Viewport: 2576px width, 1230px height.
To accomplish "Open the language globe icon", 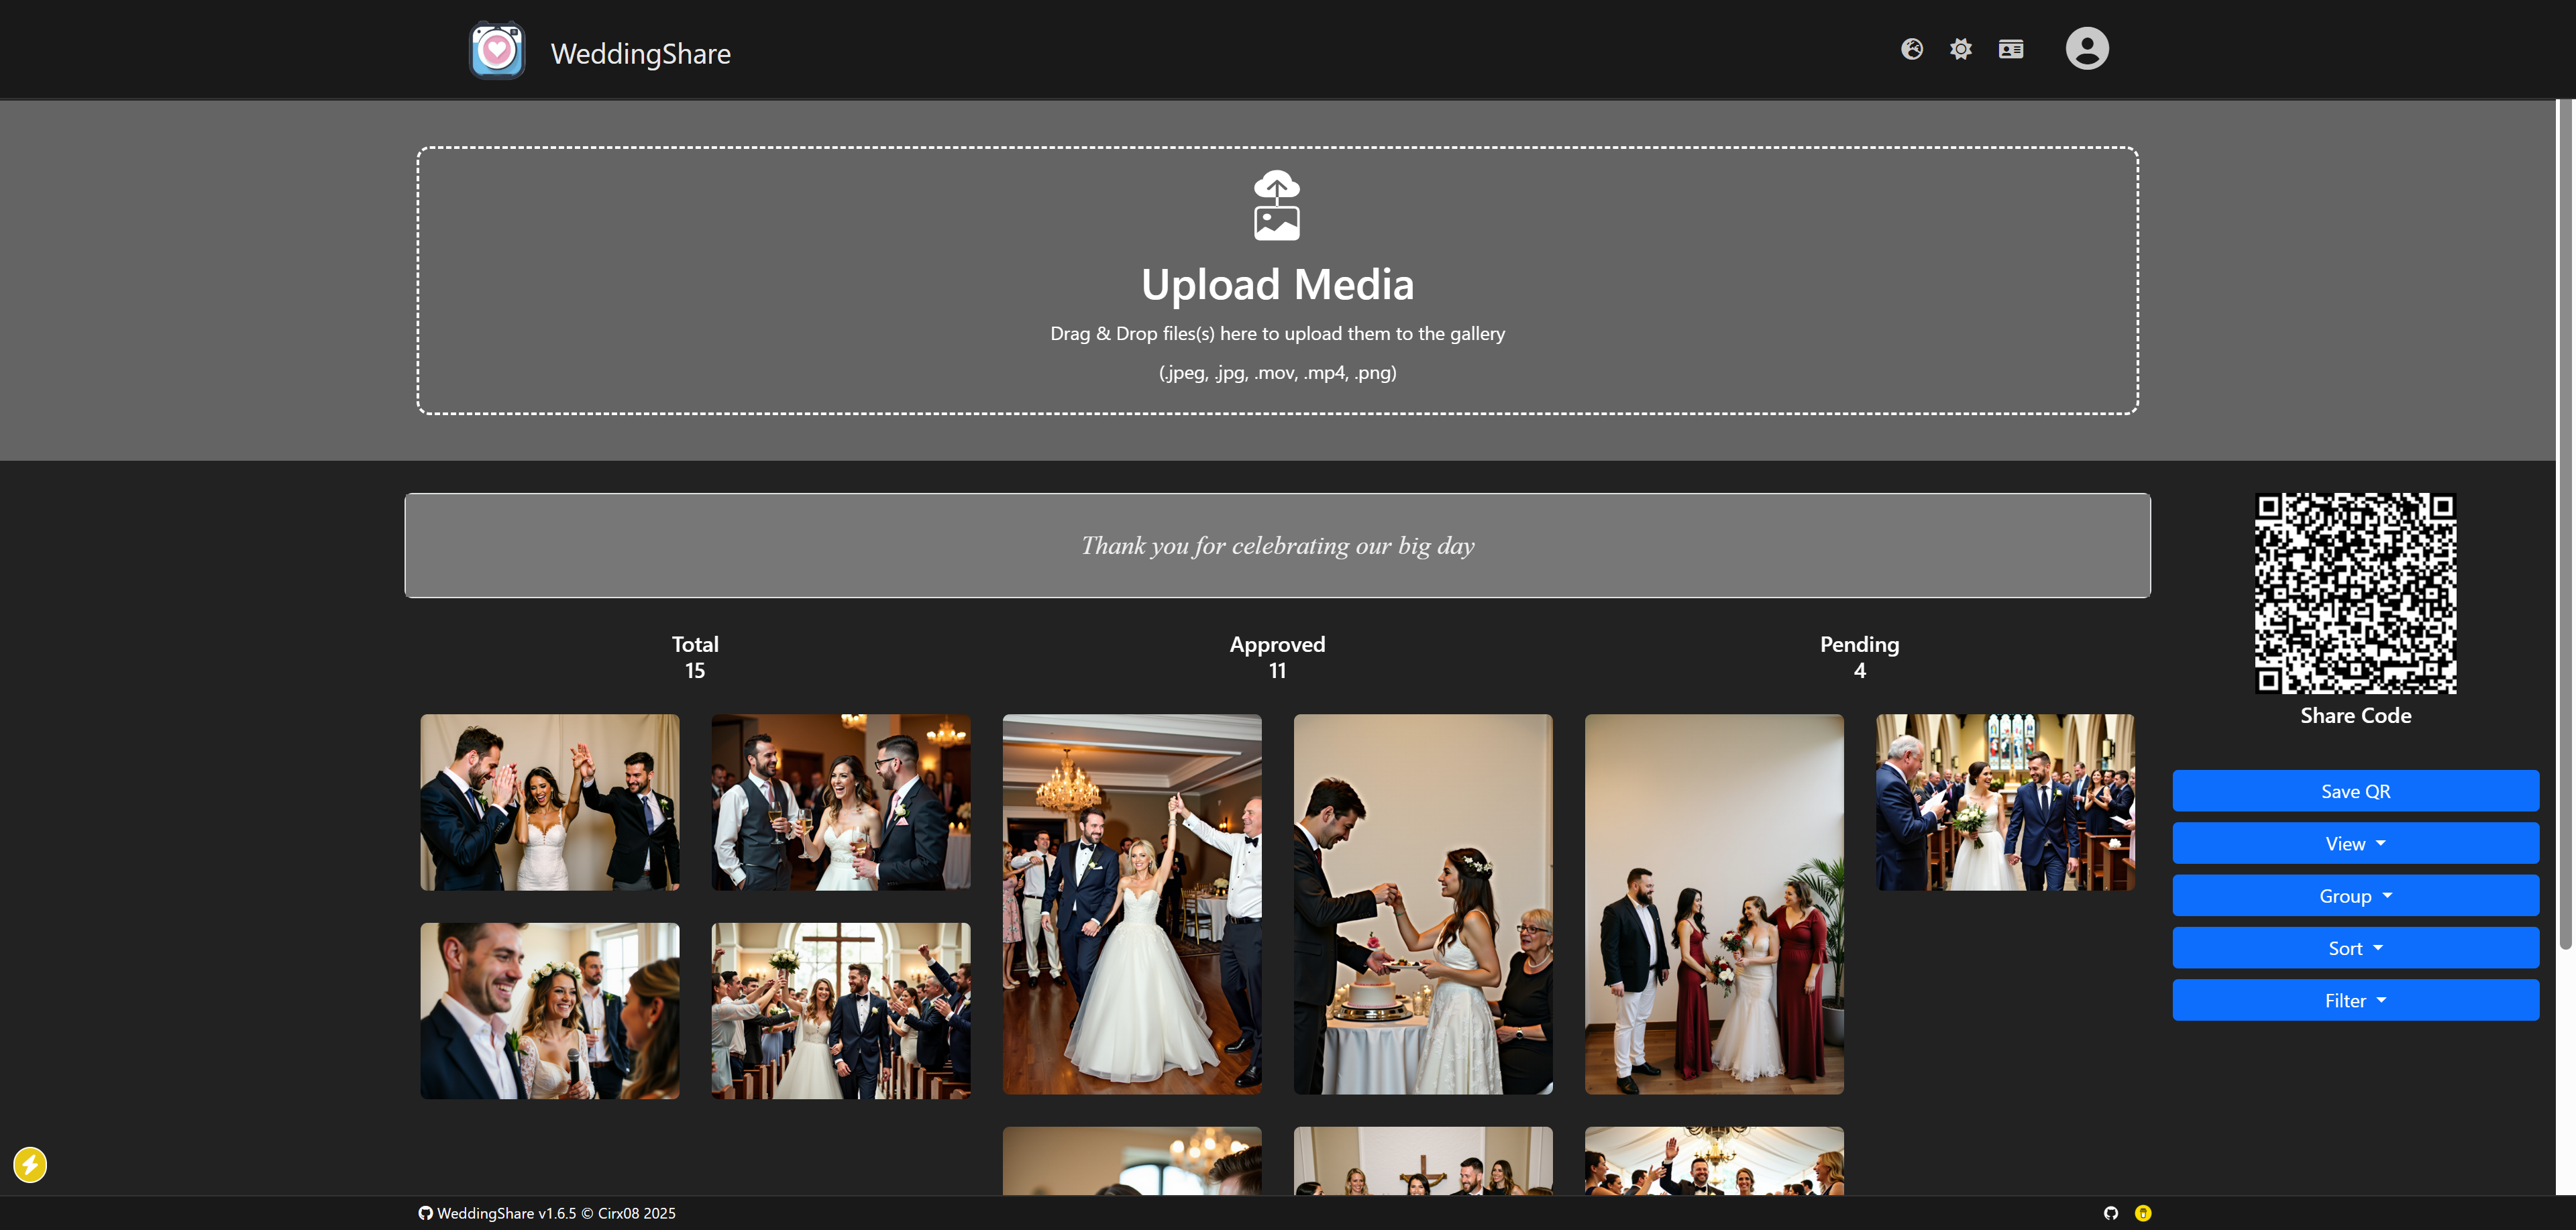I will [1911, 49].
